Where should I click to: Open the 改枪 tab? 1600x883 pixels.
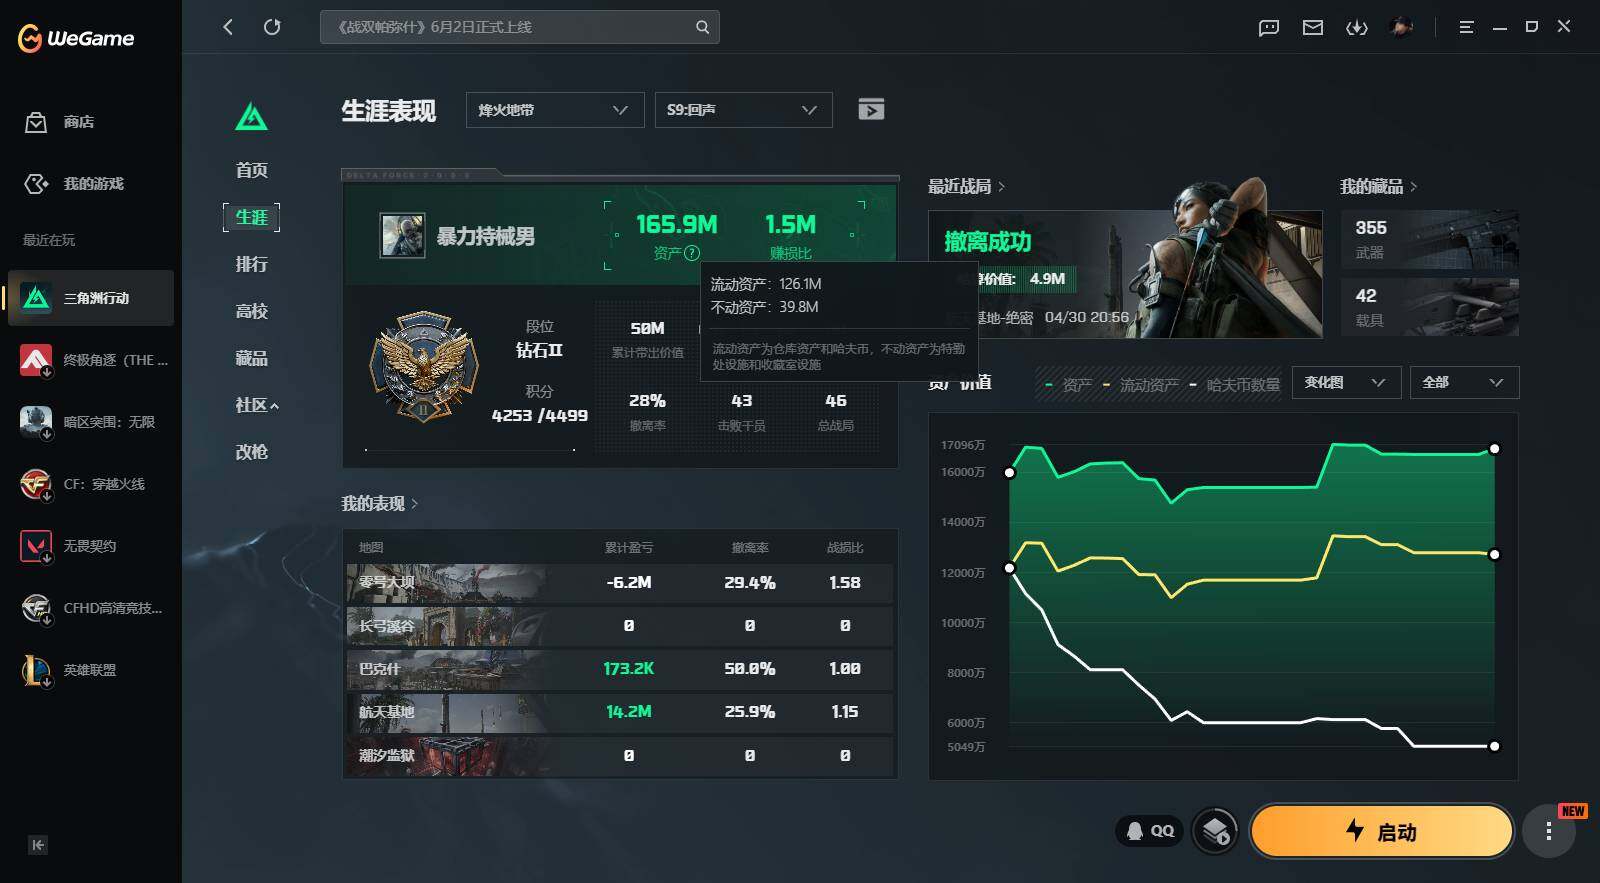[252, 452]
